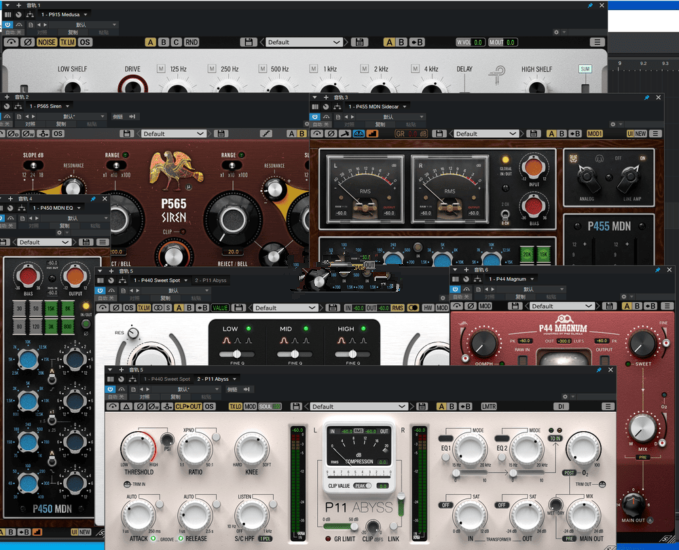Adjust LOW band Fine Q slider

click(x=236, y=354)
